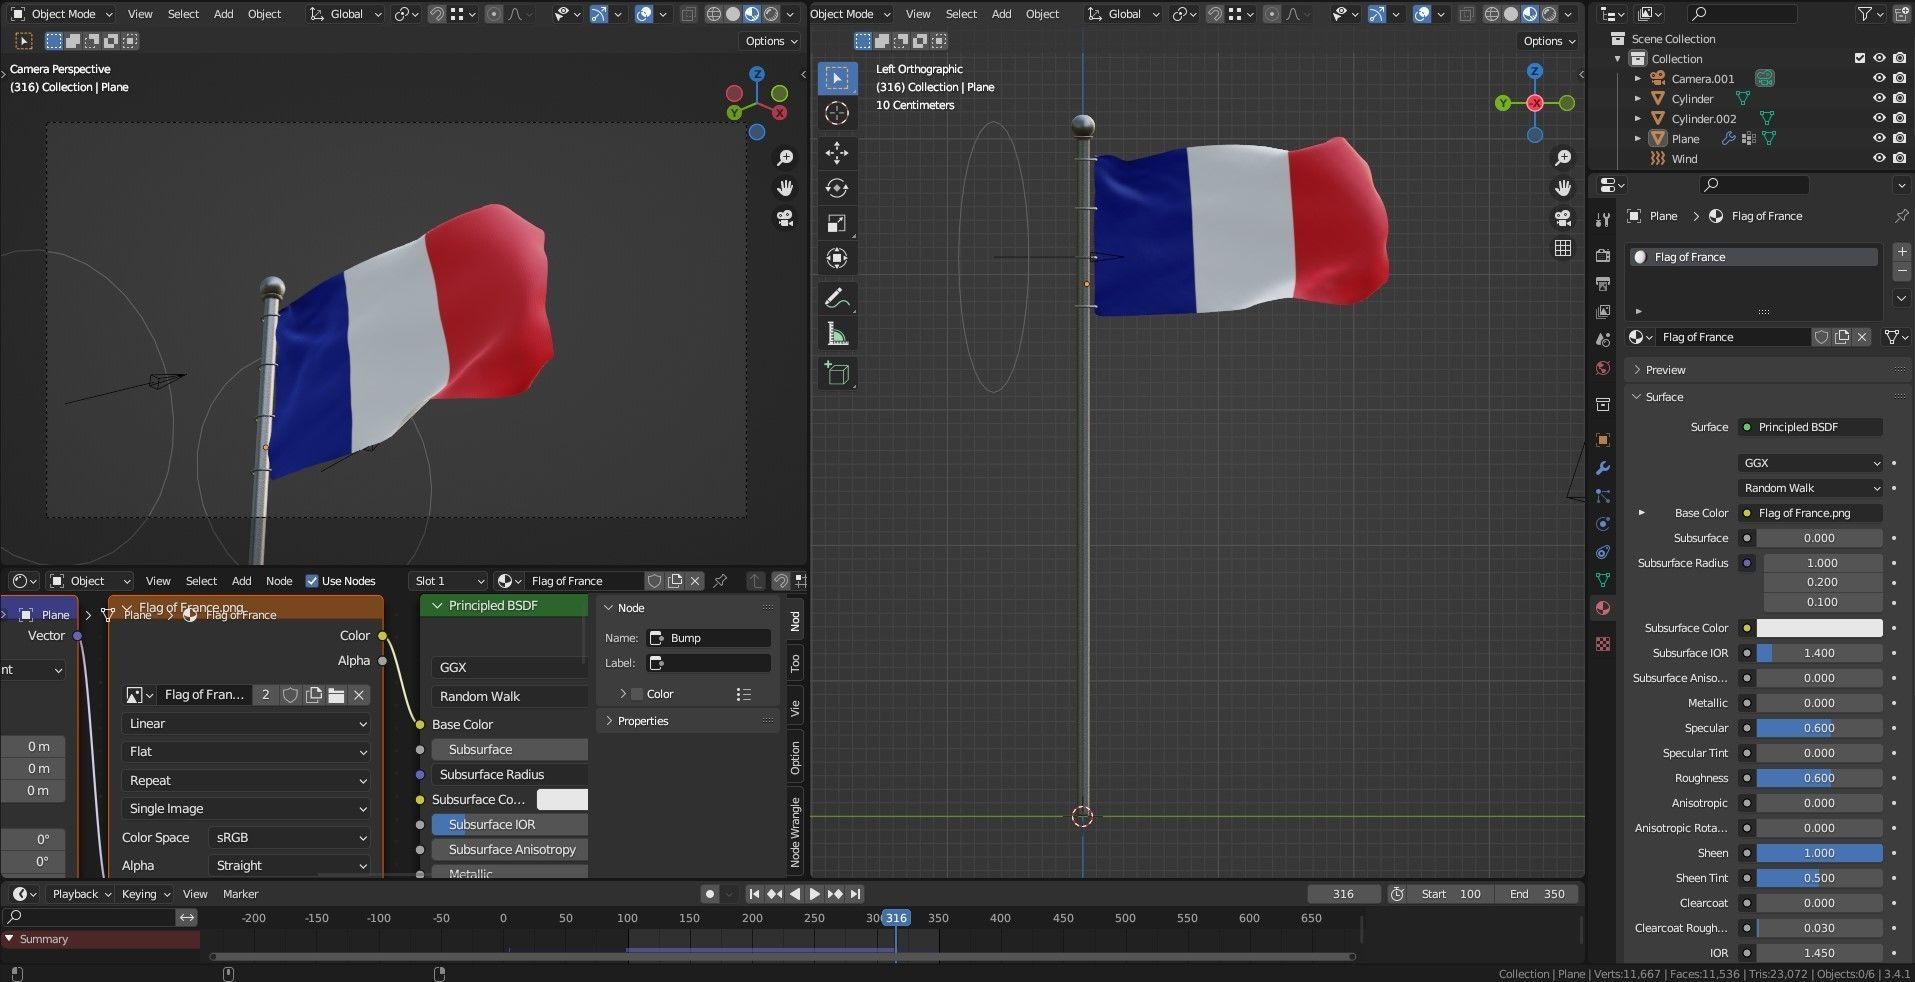
Task: Activate the Measure tool
Action: [837, 333]
